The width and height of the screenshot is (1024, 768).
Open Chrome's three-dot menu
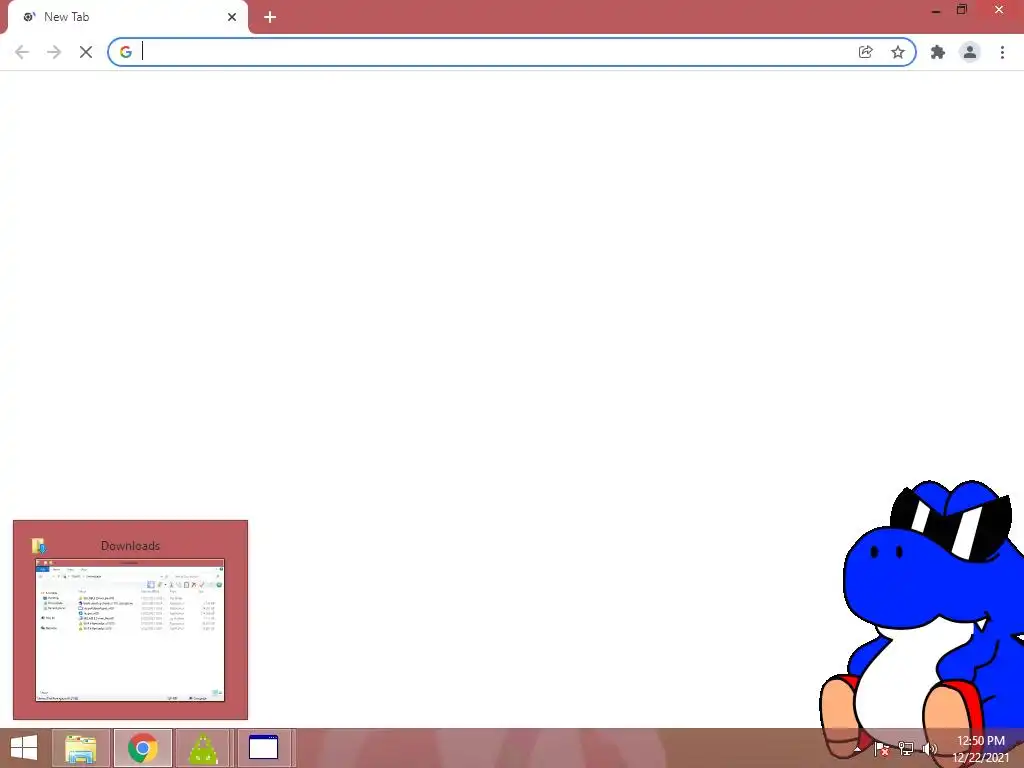1002,52
